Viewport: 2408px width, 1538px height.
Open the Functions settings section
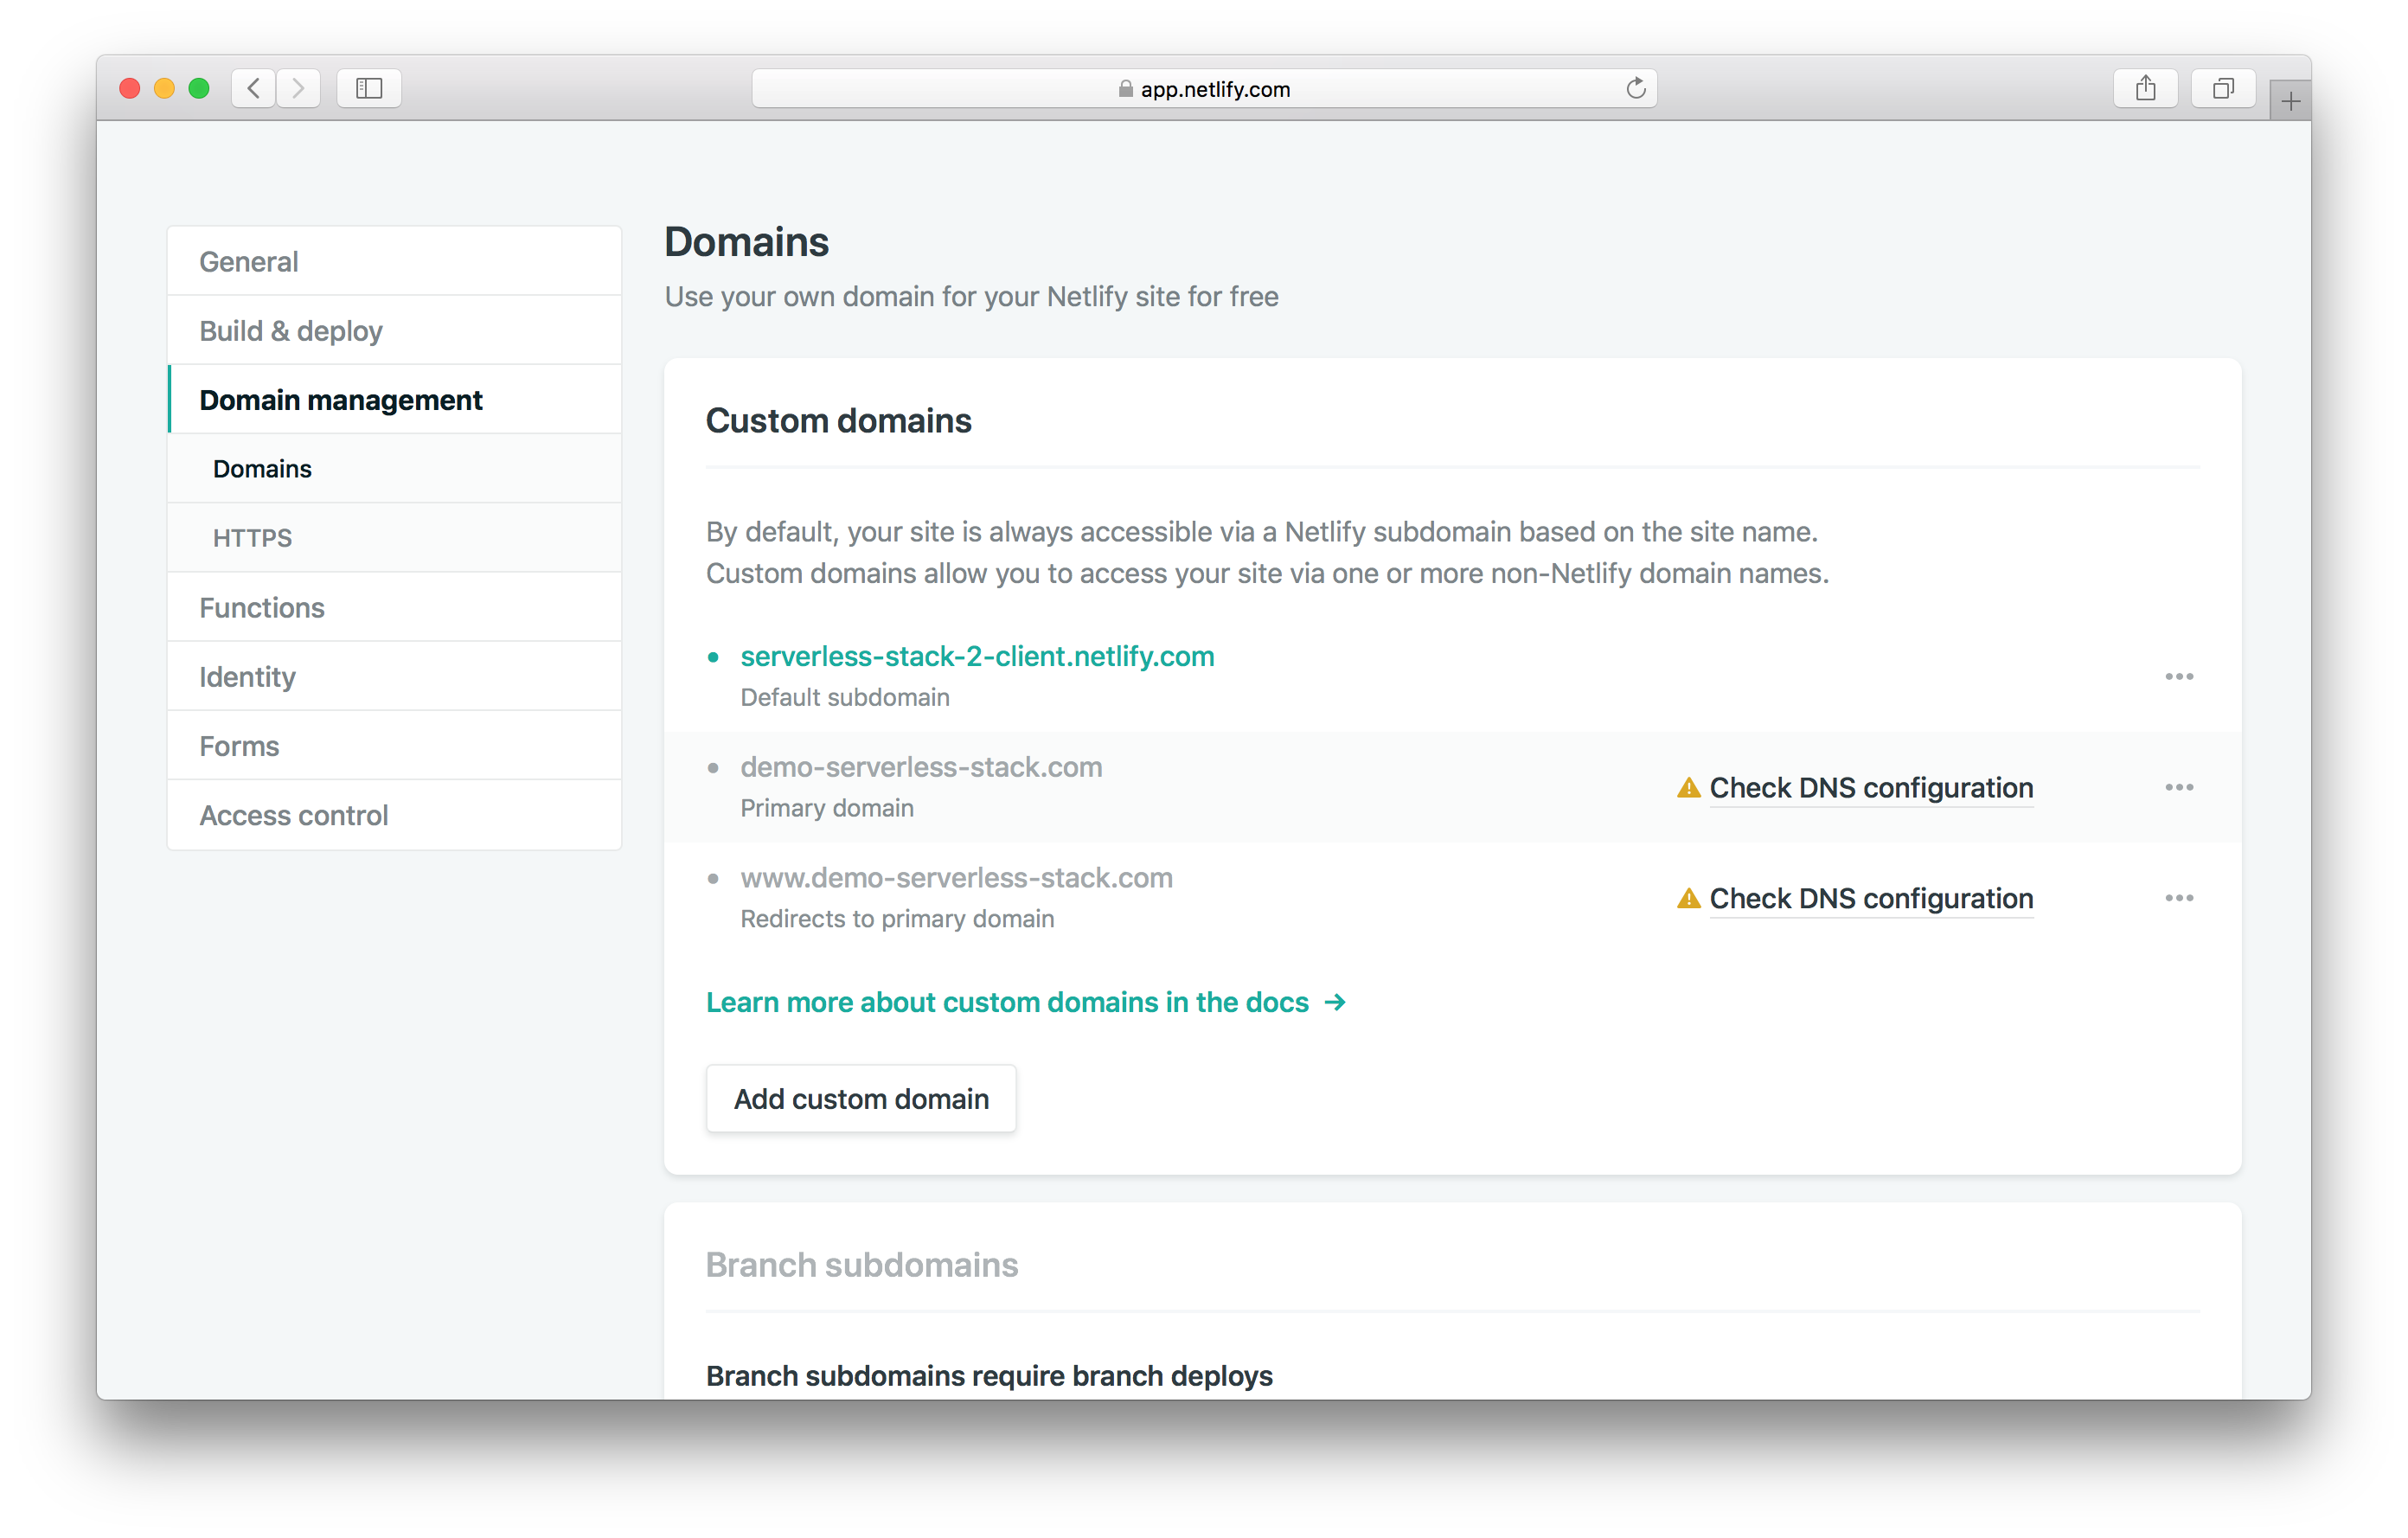261,608
